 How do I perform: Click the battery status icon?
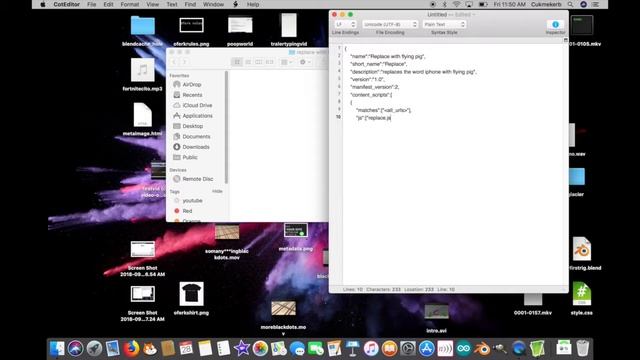click(x=483, y=4)
